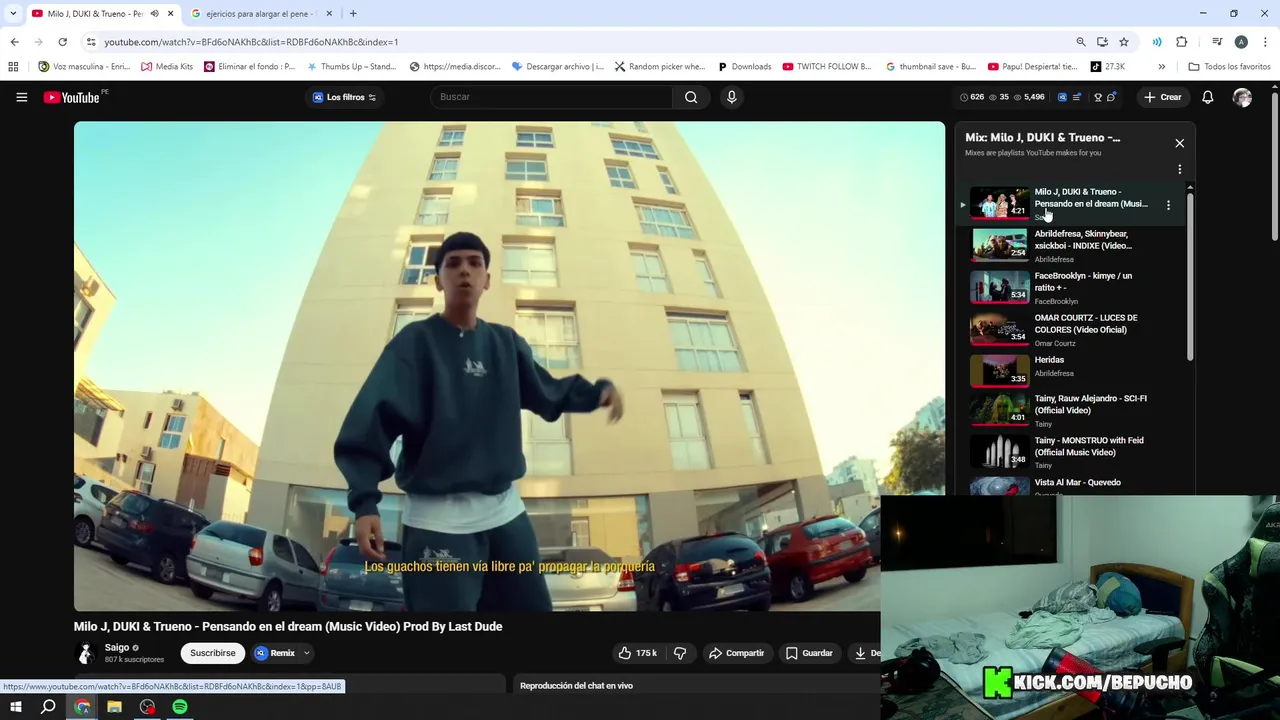Viewport: 1280px width, 720px height.
Task: Open Random picker wheel bookmark
Action: click(x=660, y=67)
